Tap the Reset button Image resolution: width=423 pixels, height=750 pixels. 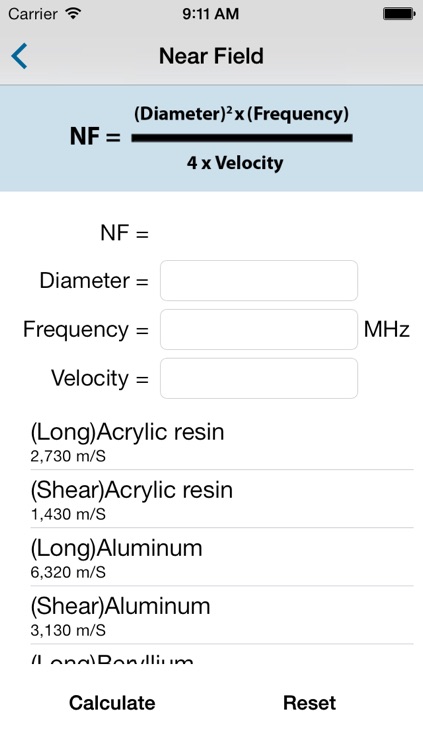click(x=310, y=703)
